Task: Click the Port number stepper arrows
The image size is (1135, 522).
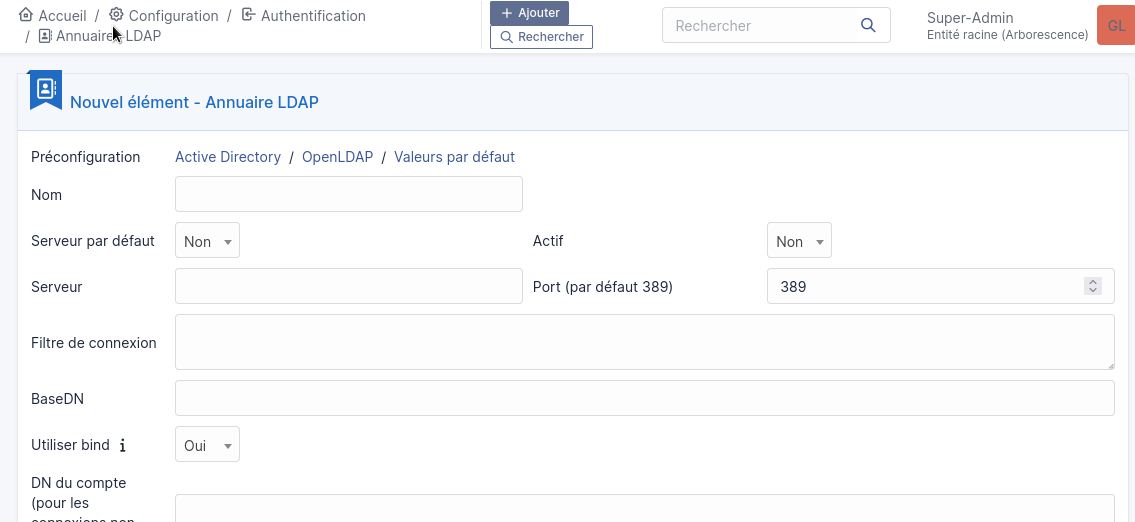Action: pyautogui.click(x=1092, y=287)
